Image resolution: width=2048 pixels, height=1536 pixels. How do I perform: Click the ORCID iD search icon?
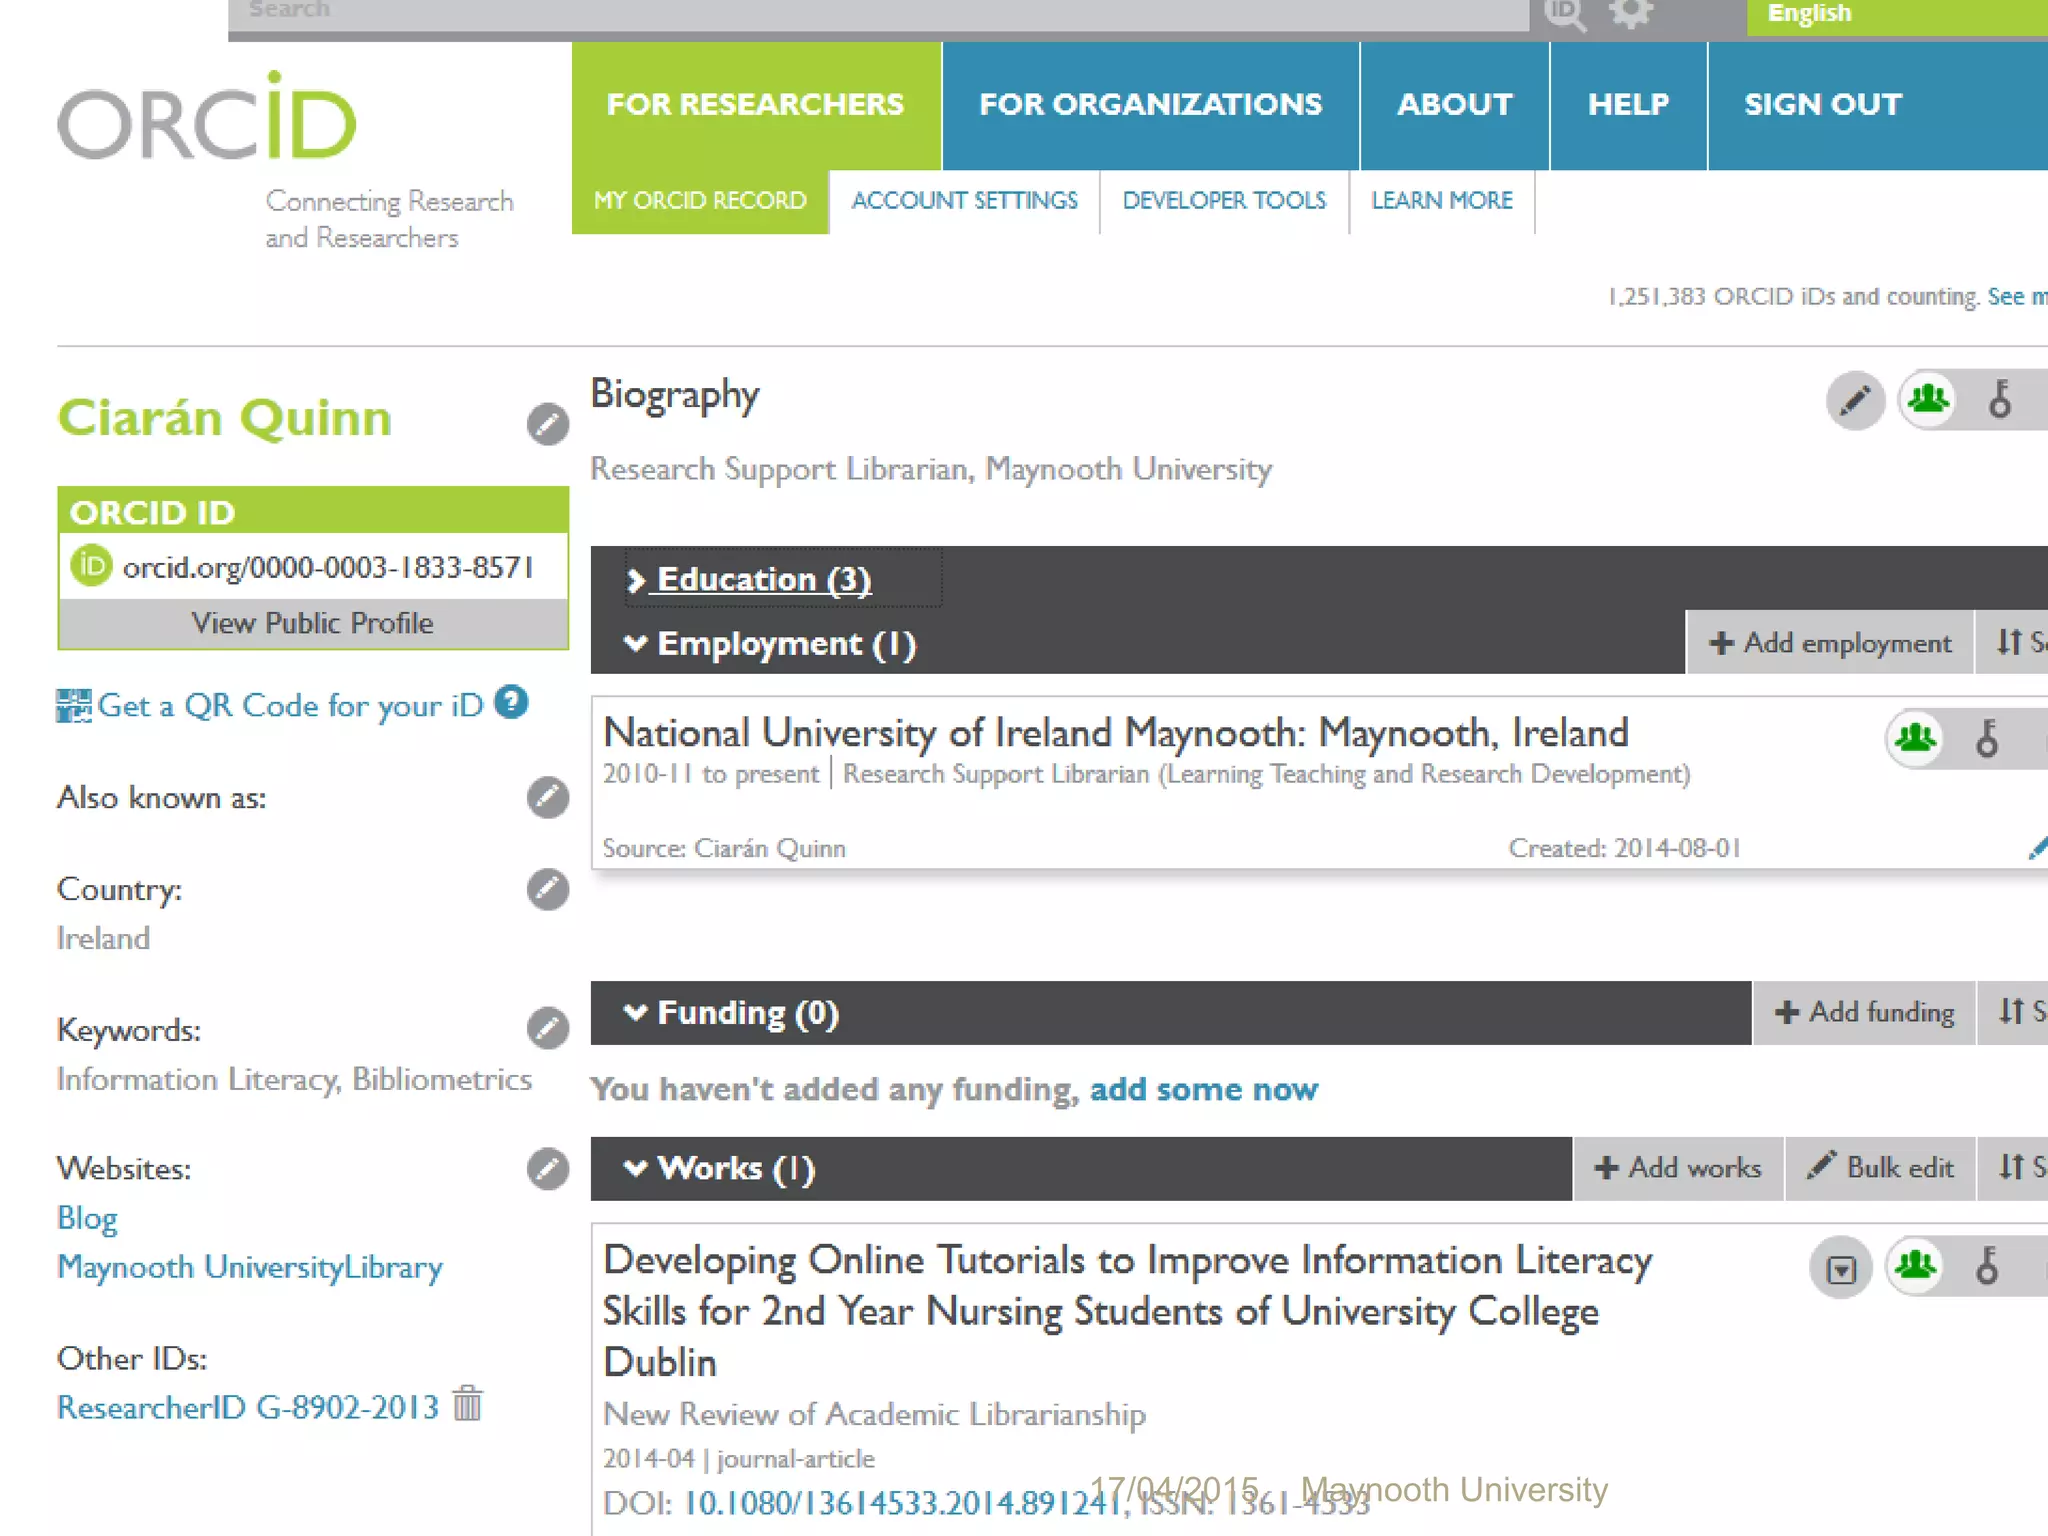click(1565, 14)
